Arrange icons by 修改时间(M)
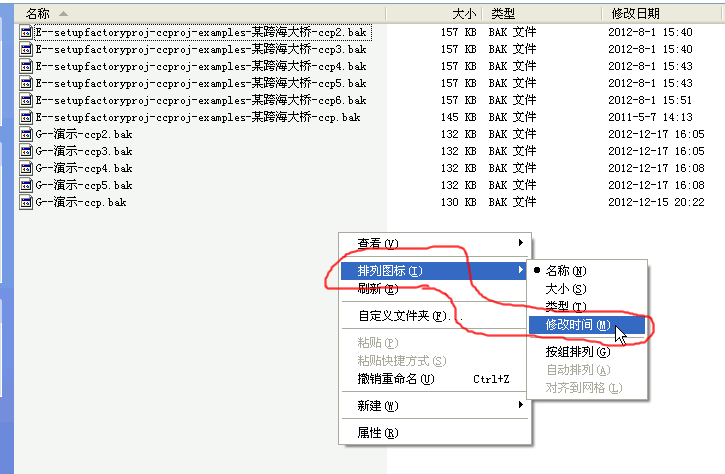The image size is (725, 474). 587,325
